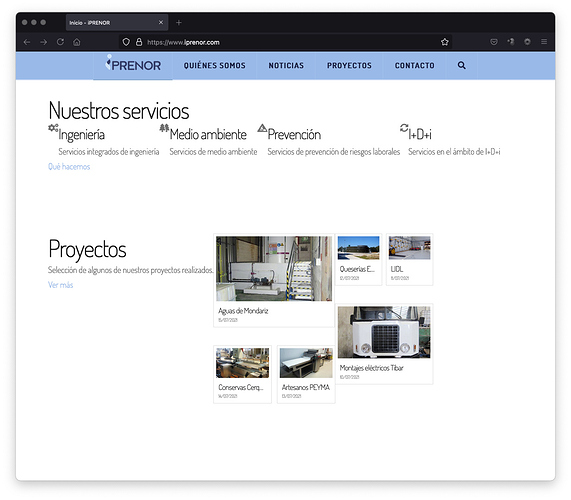Open the QUIÉNES SOMOS menu item
Image resolution: width=571 pixels, height=500 pixels.
214,66
